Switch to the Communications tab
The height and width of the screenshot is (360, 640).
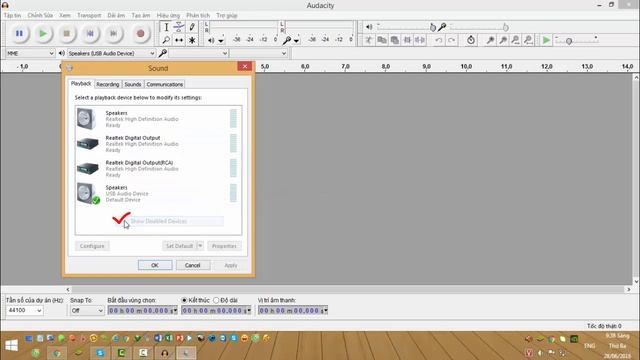[164, 84]
